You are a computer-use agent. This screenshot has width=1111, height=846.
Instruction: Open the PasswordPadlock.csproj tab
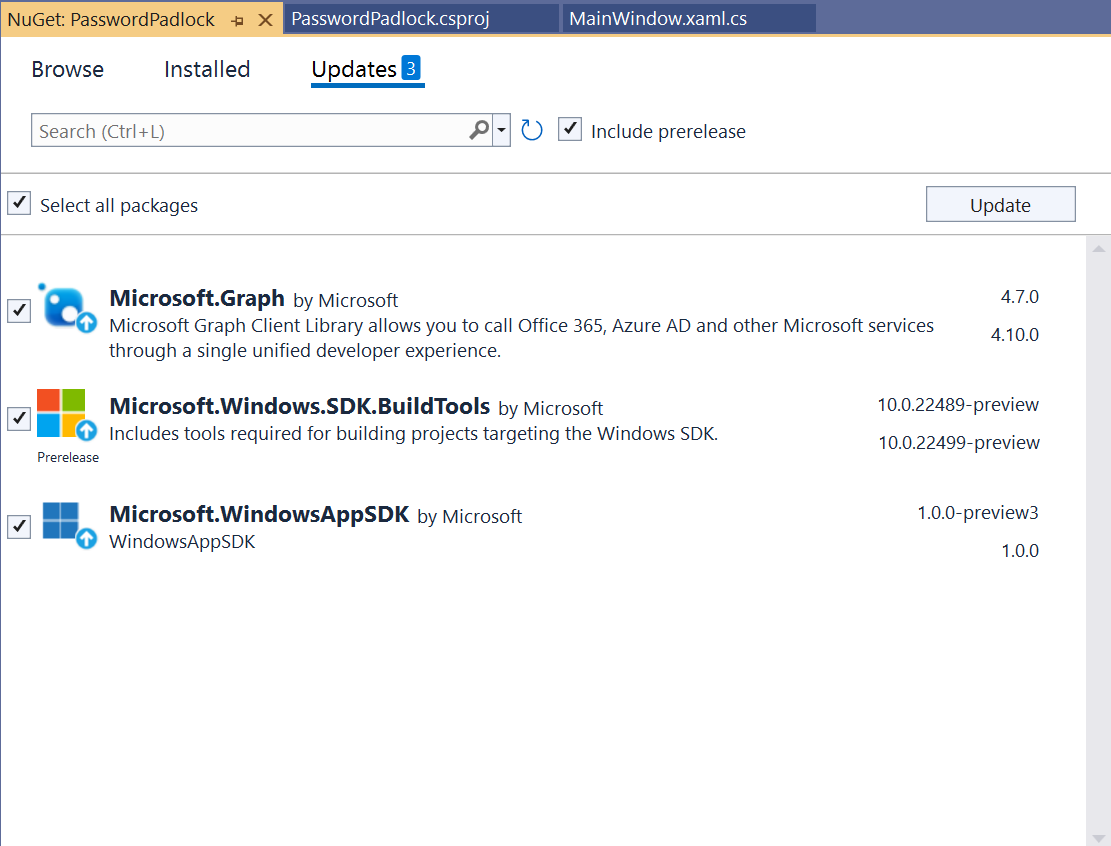coord(421,18)
